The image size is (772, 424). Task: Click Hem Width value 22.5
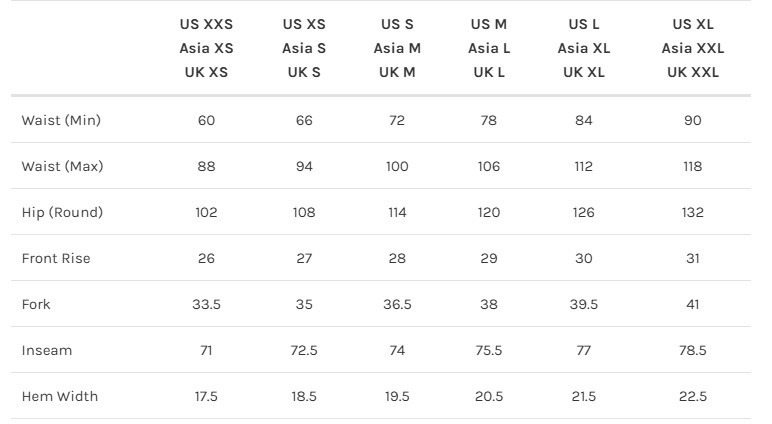(x=693, y=396)
